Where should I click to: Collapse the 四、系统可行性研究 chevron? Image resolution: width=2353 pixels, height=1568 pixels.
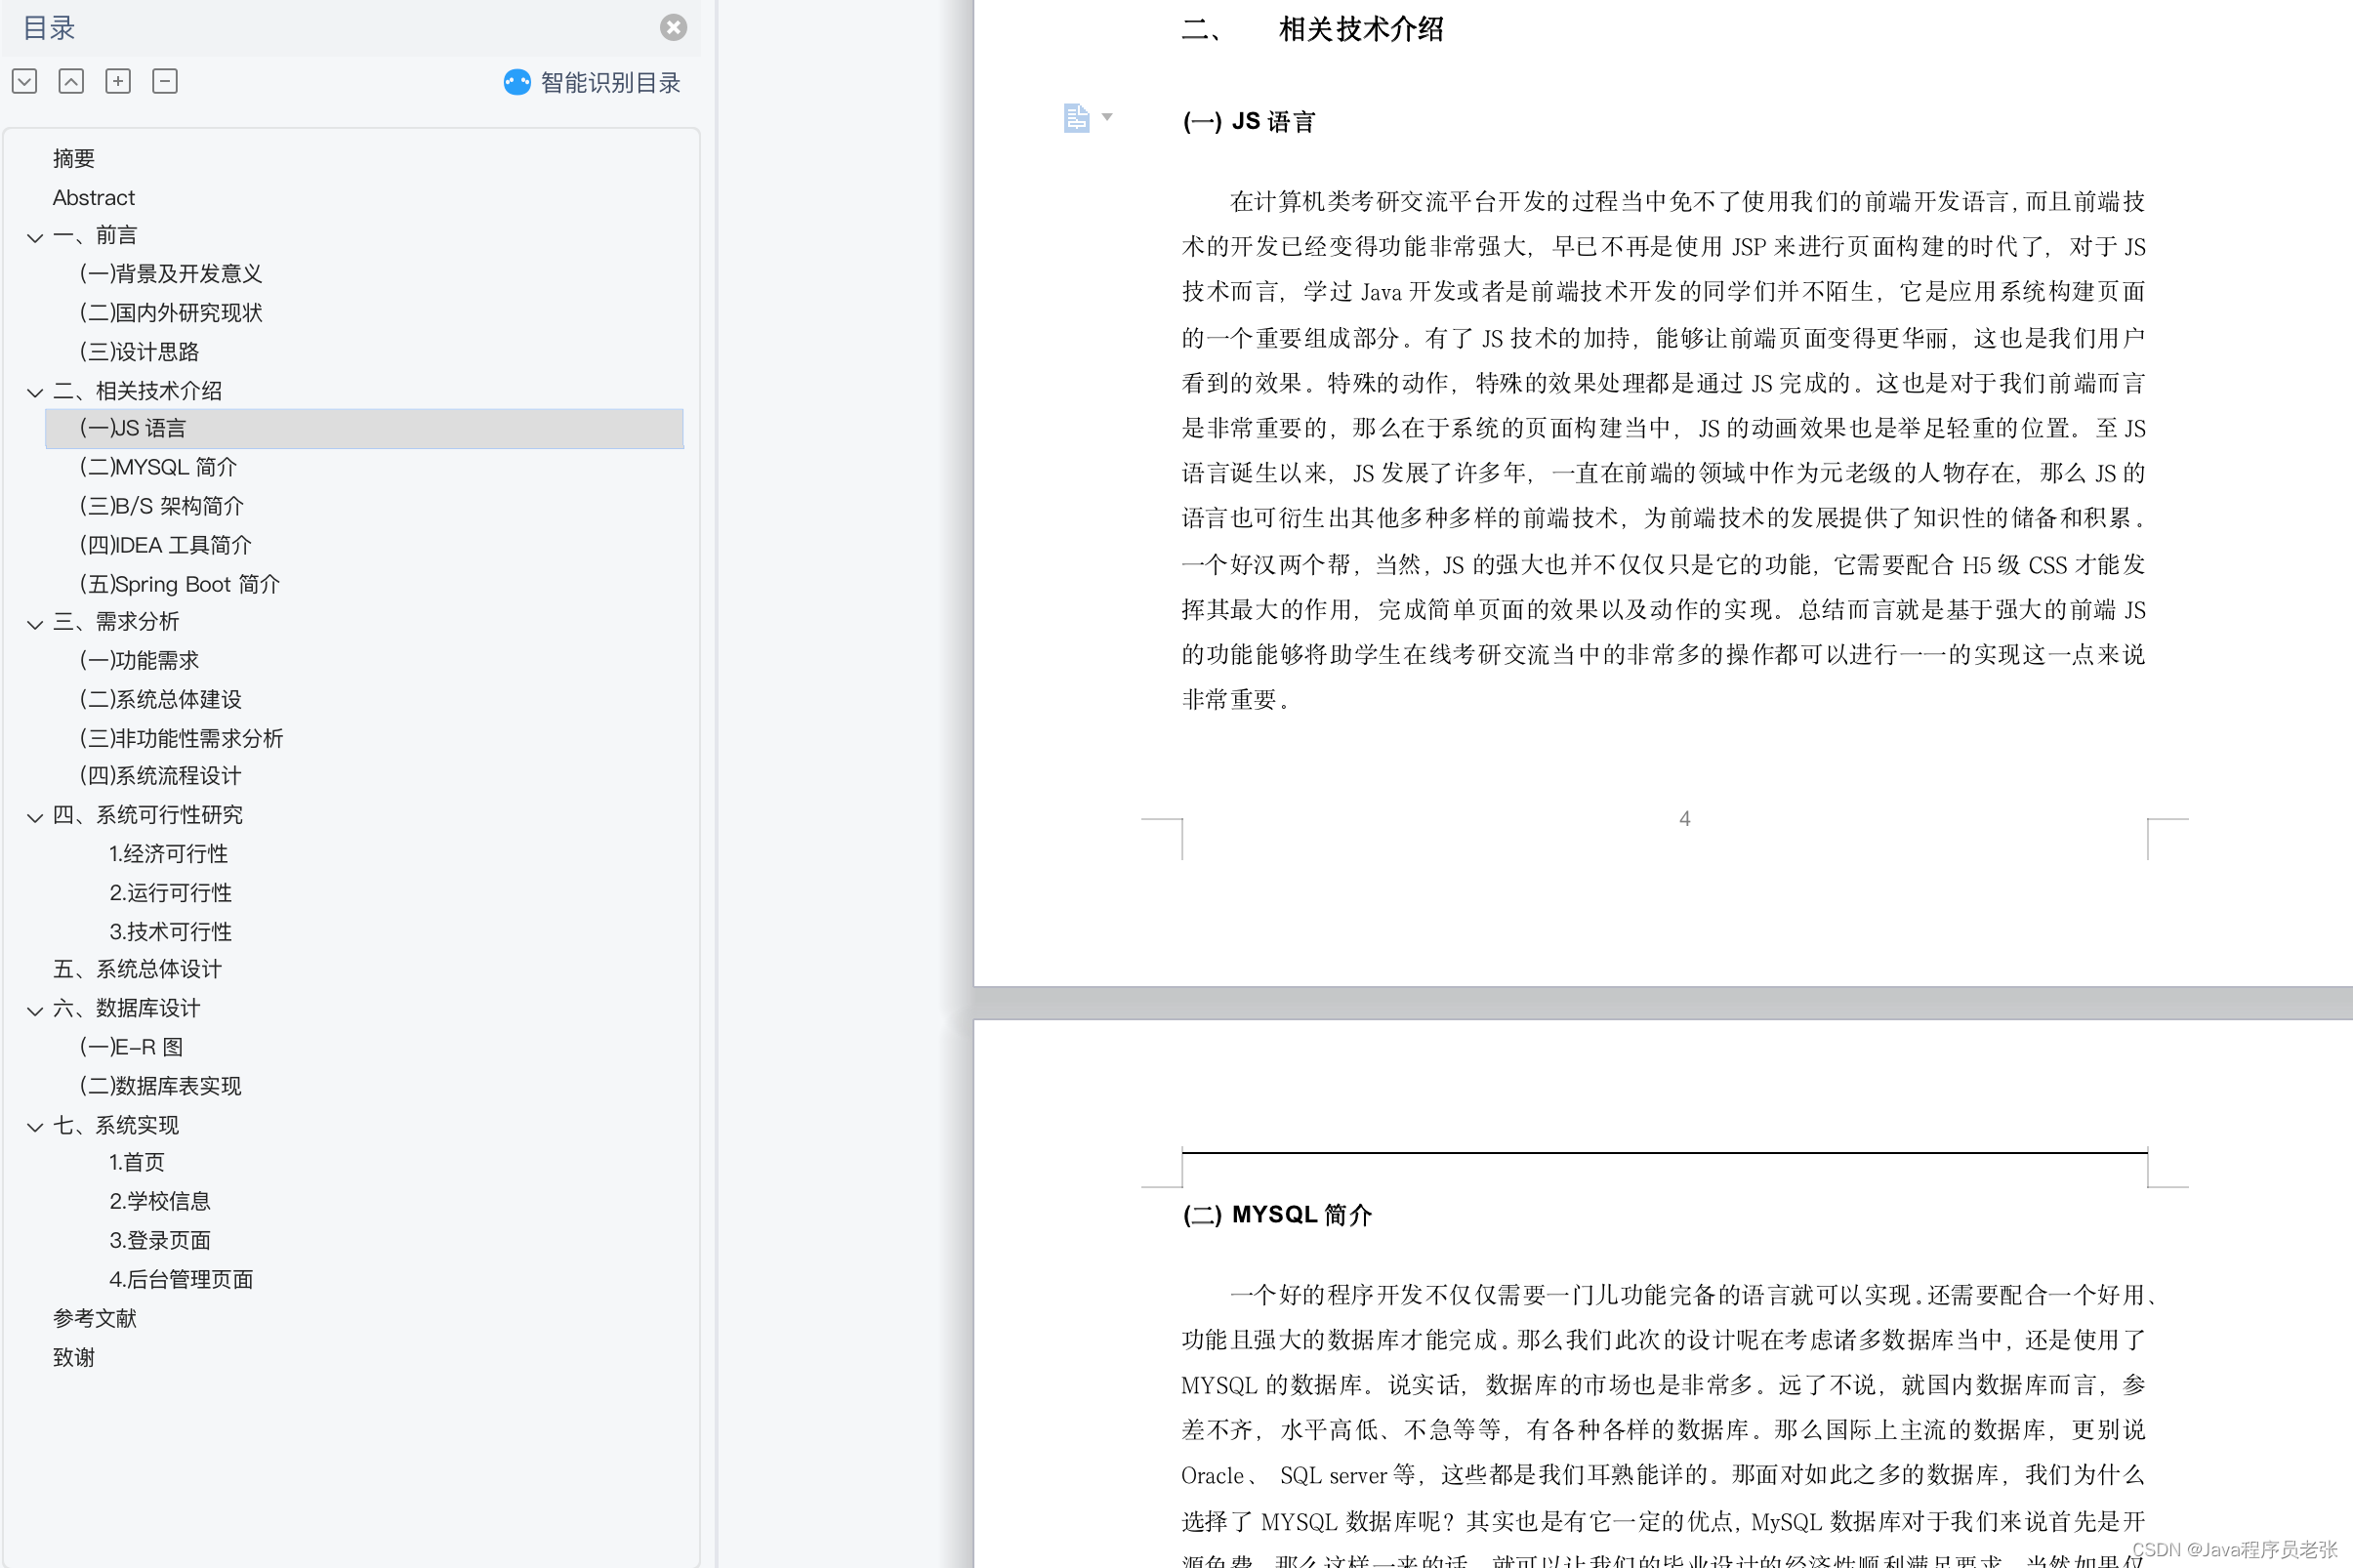pyautogui.click(x=35, y=817)
